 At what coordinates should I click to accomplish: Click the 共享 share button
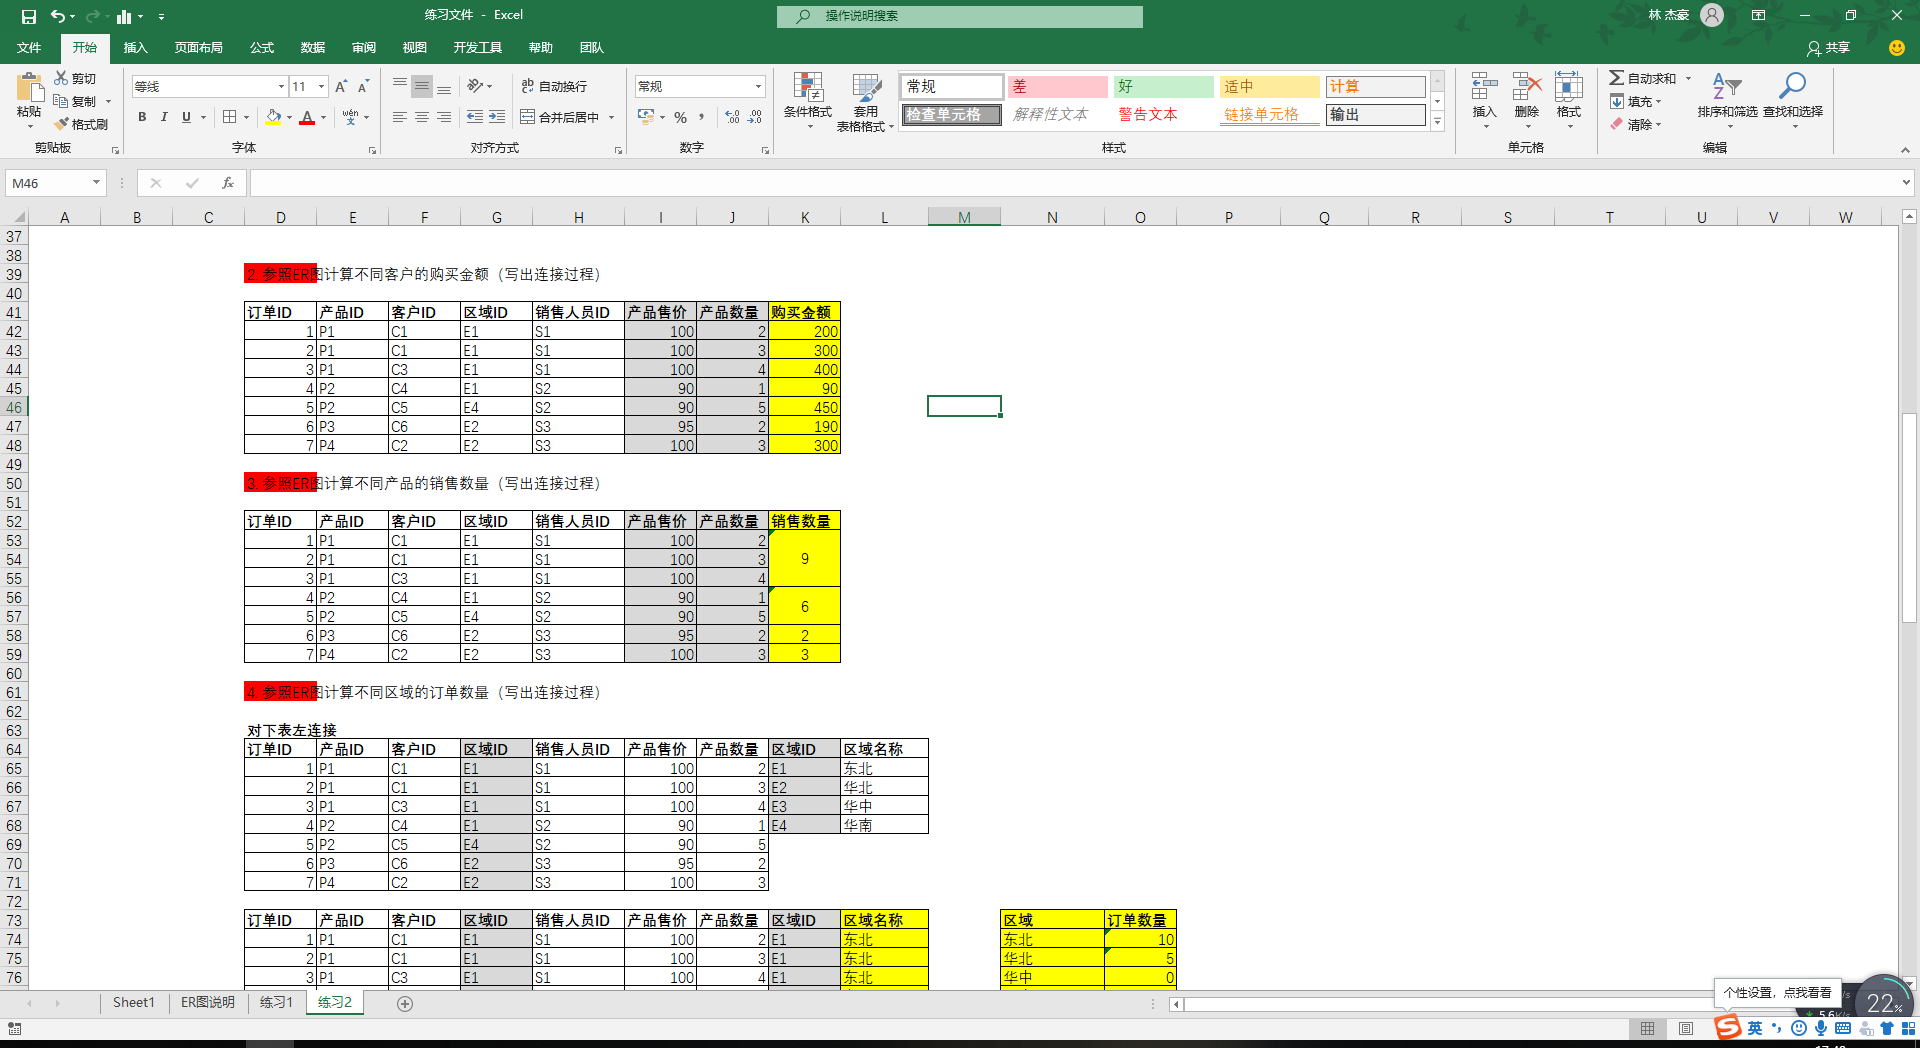pos(1829,48)
